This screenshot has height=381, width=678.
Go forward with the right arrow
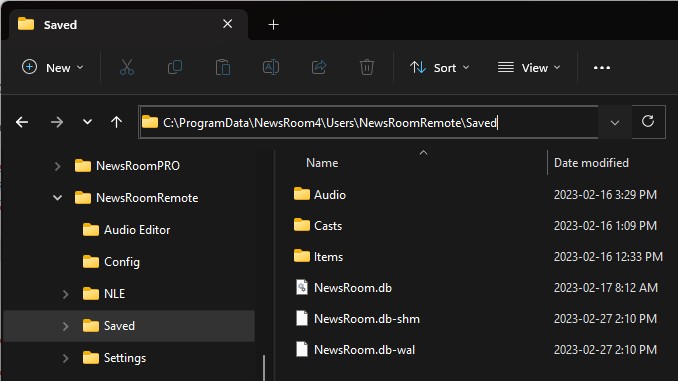[x=57, y=122]
